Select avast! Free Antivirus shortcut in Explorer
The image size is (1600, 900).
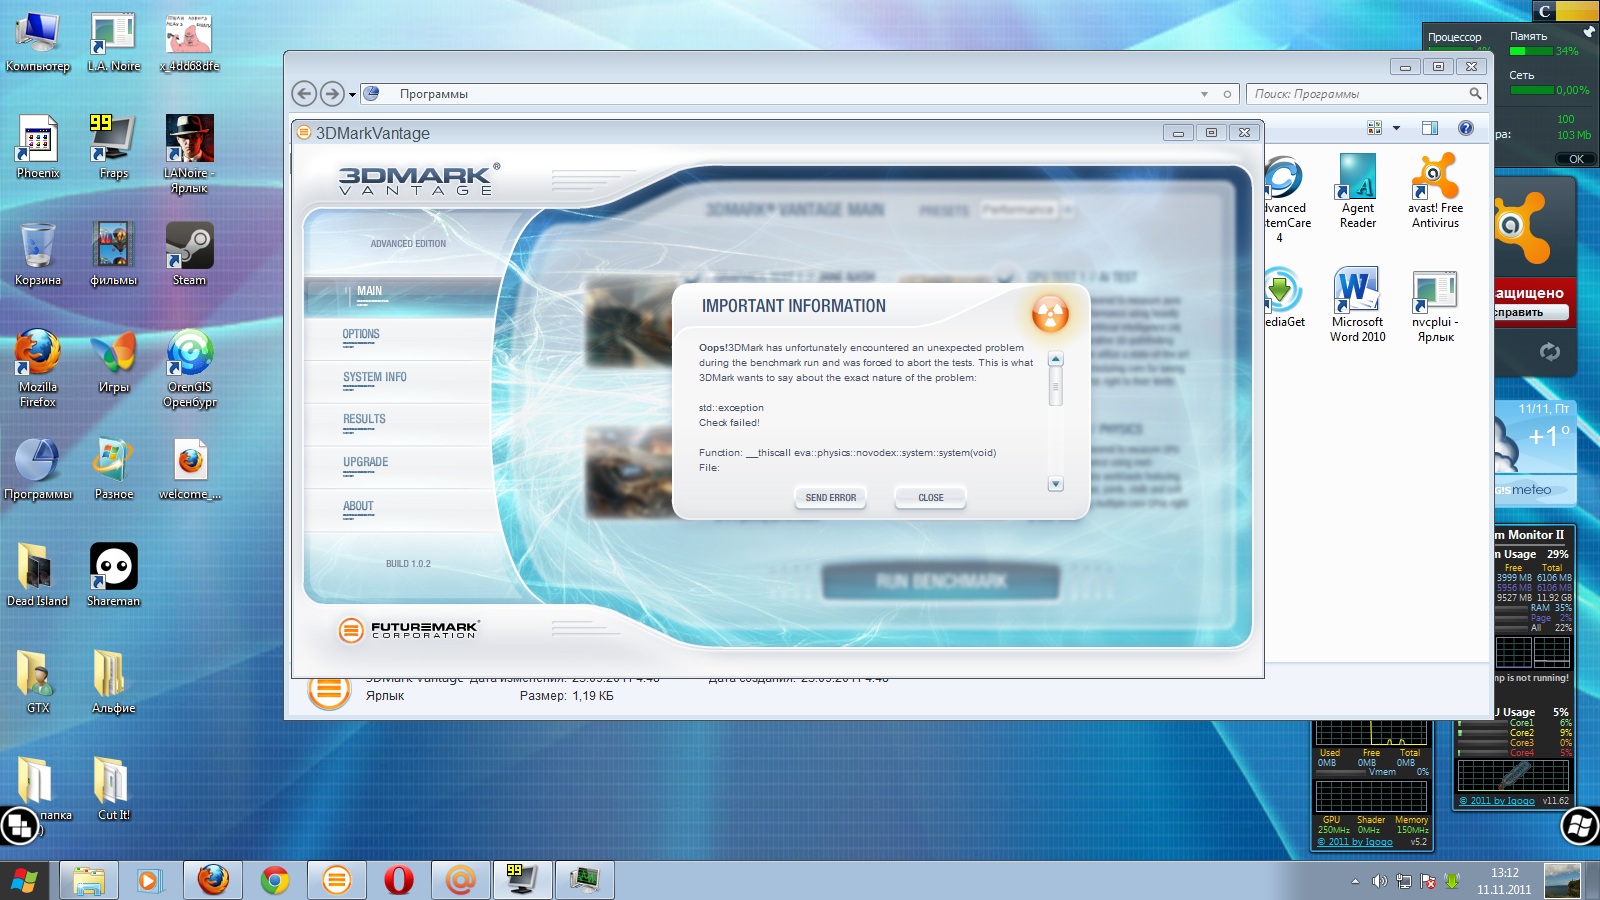(x=1435, y=192)
